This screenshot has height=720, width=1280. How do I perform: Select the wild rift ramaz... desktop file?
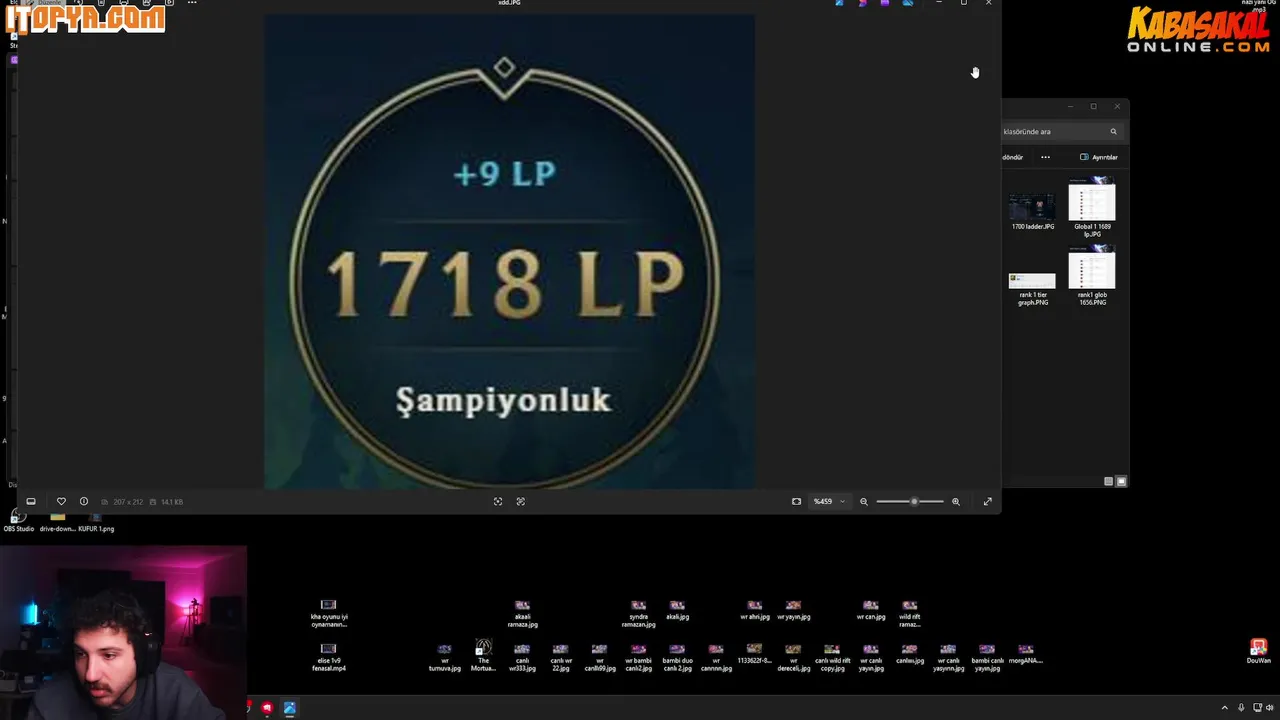click(909, 614)
